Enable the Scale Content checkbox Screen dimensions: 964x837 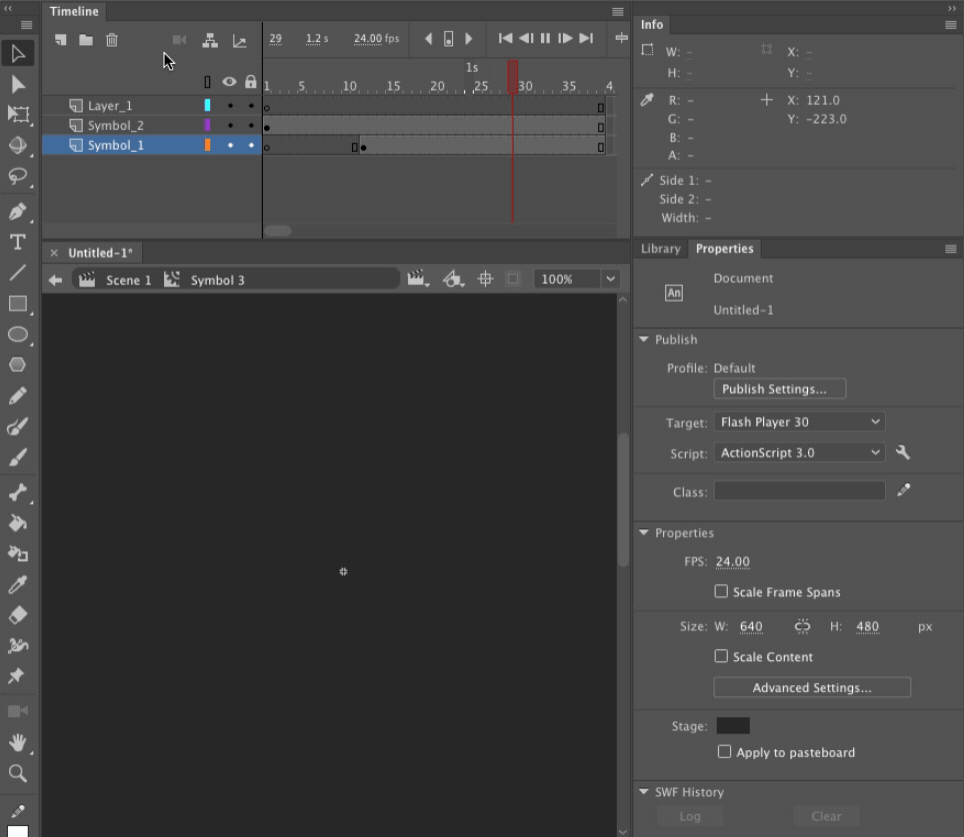(x=721, y=657)
